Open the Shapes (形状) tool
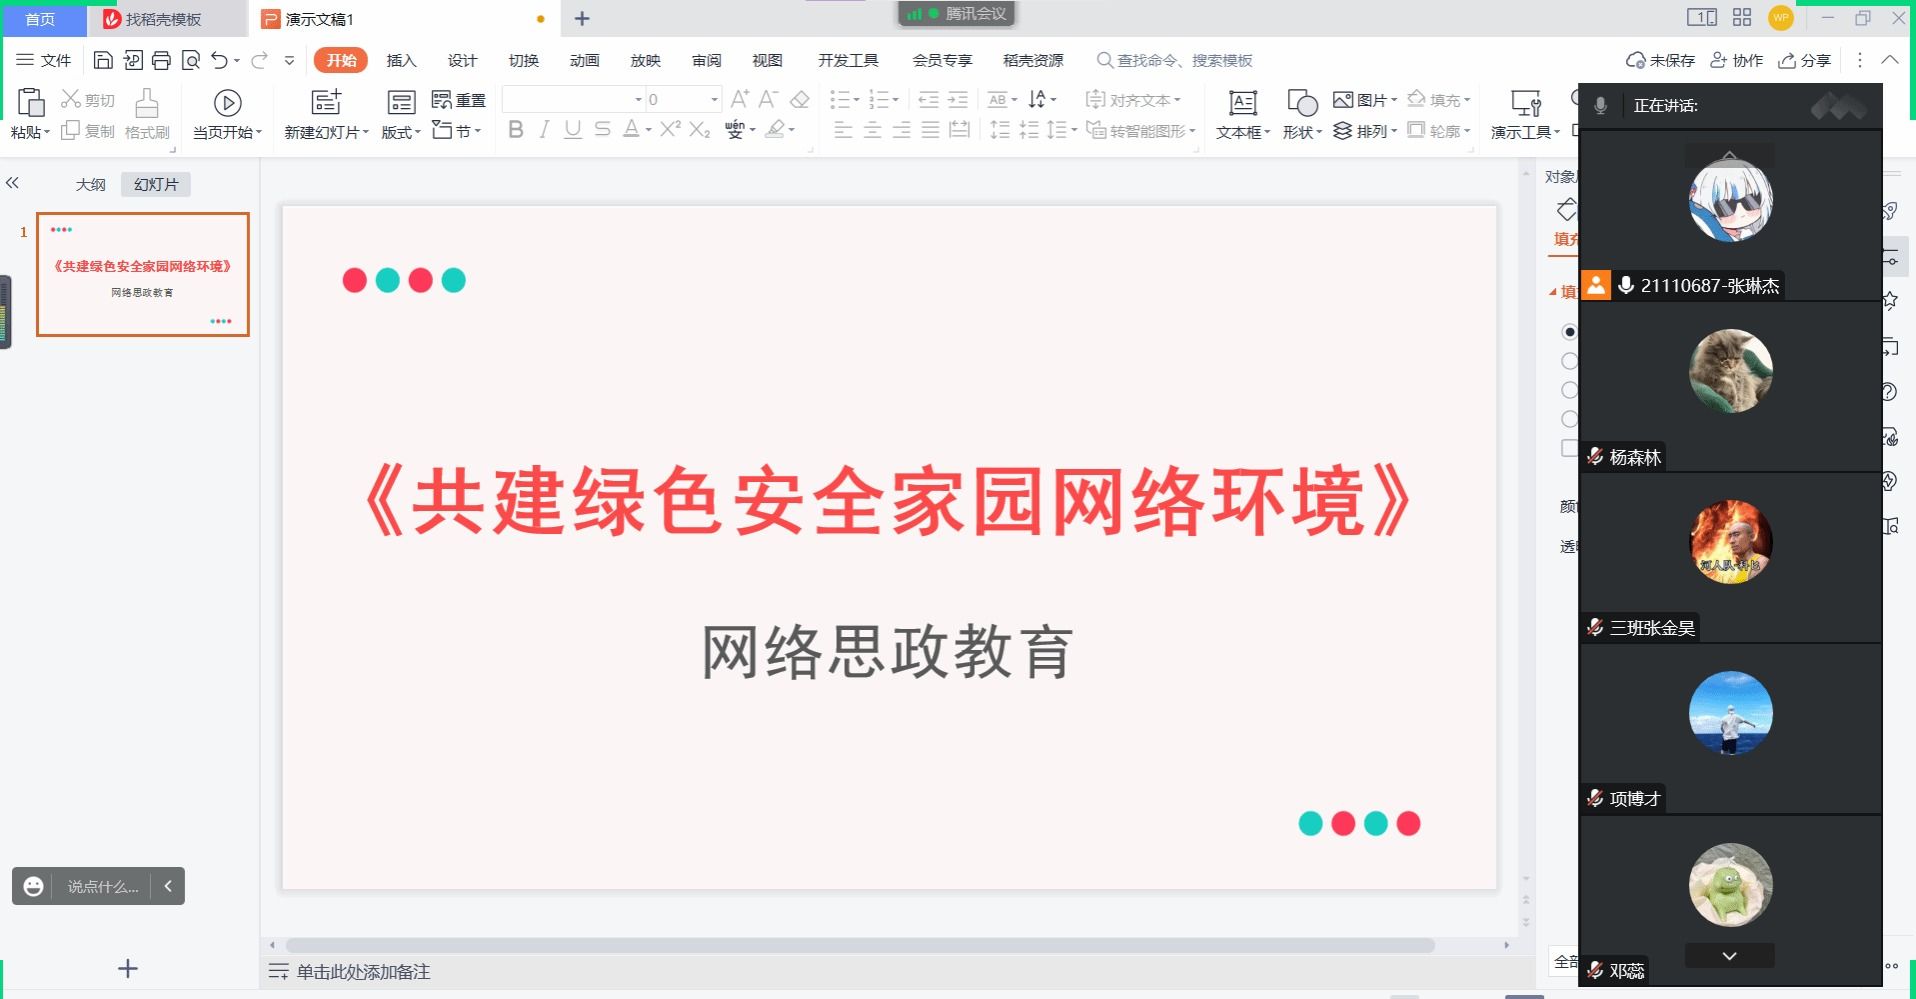The width and height of the screenshot is (1916, 999). tap(1302, 113)
